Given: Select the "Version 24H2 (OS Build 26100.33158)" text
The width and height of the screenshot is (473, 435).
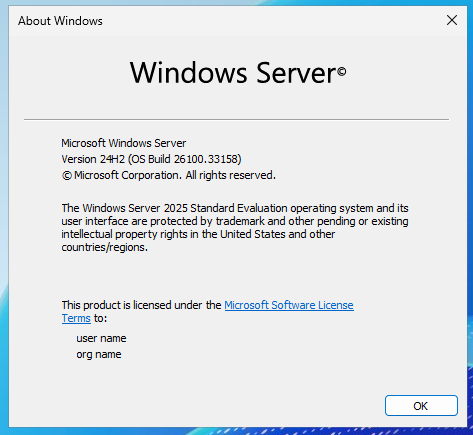Looking at the screenshot, I should [x=151, y=159].
